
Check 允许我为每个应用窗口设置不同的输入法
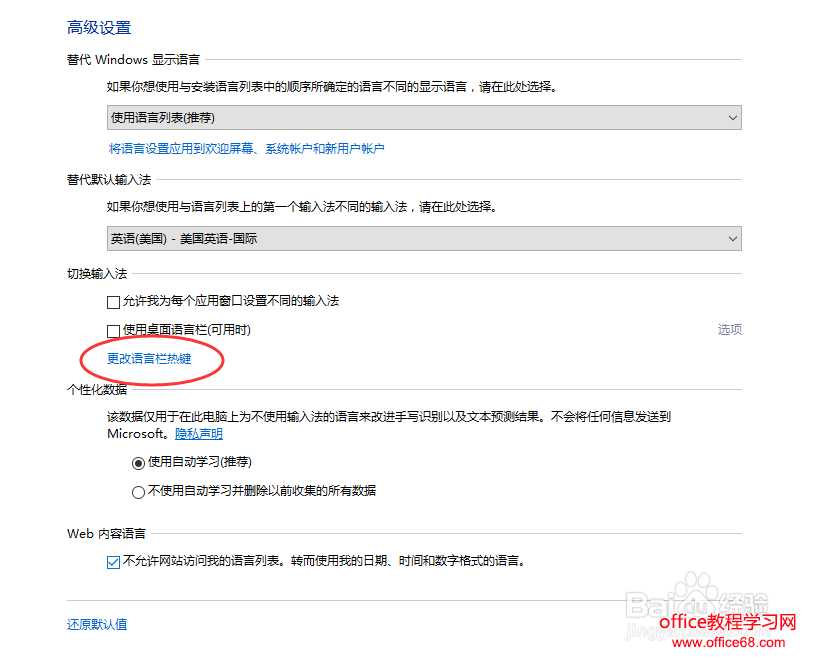[114, 301]
